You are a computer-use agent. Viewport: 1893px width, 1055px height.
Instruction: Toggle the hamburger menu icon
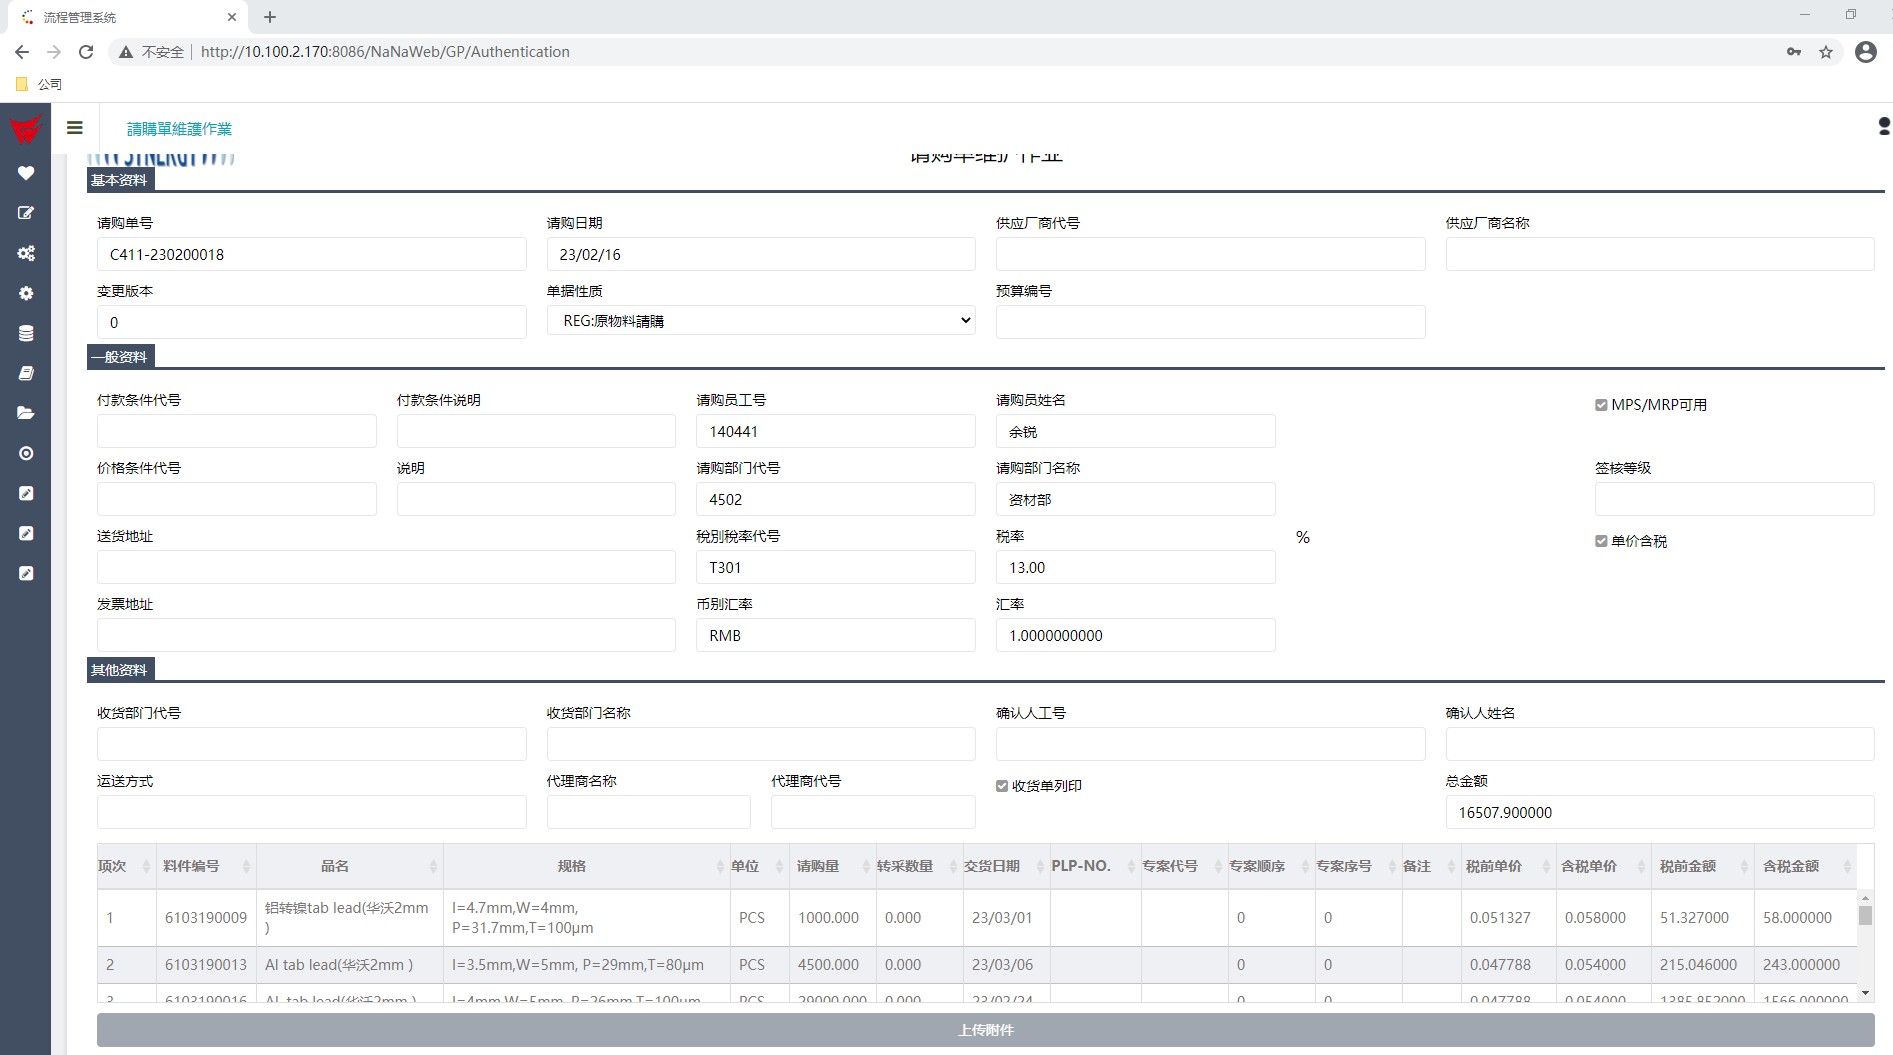click(74, 128)
